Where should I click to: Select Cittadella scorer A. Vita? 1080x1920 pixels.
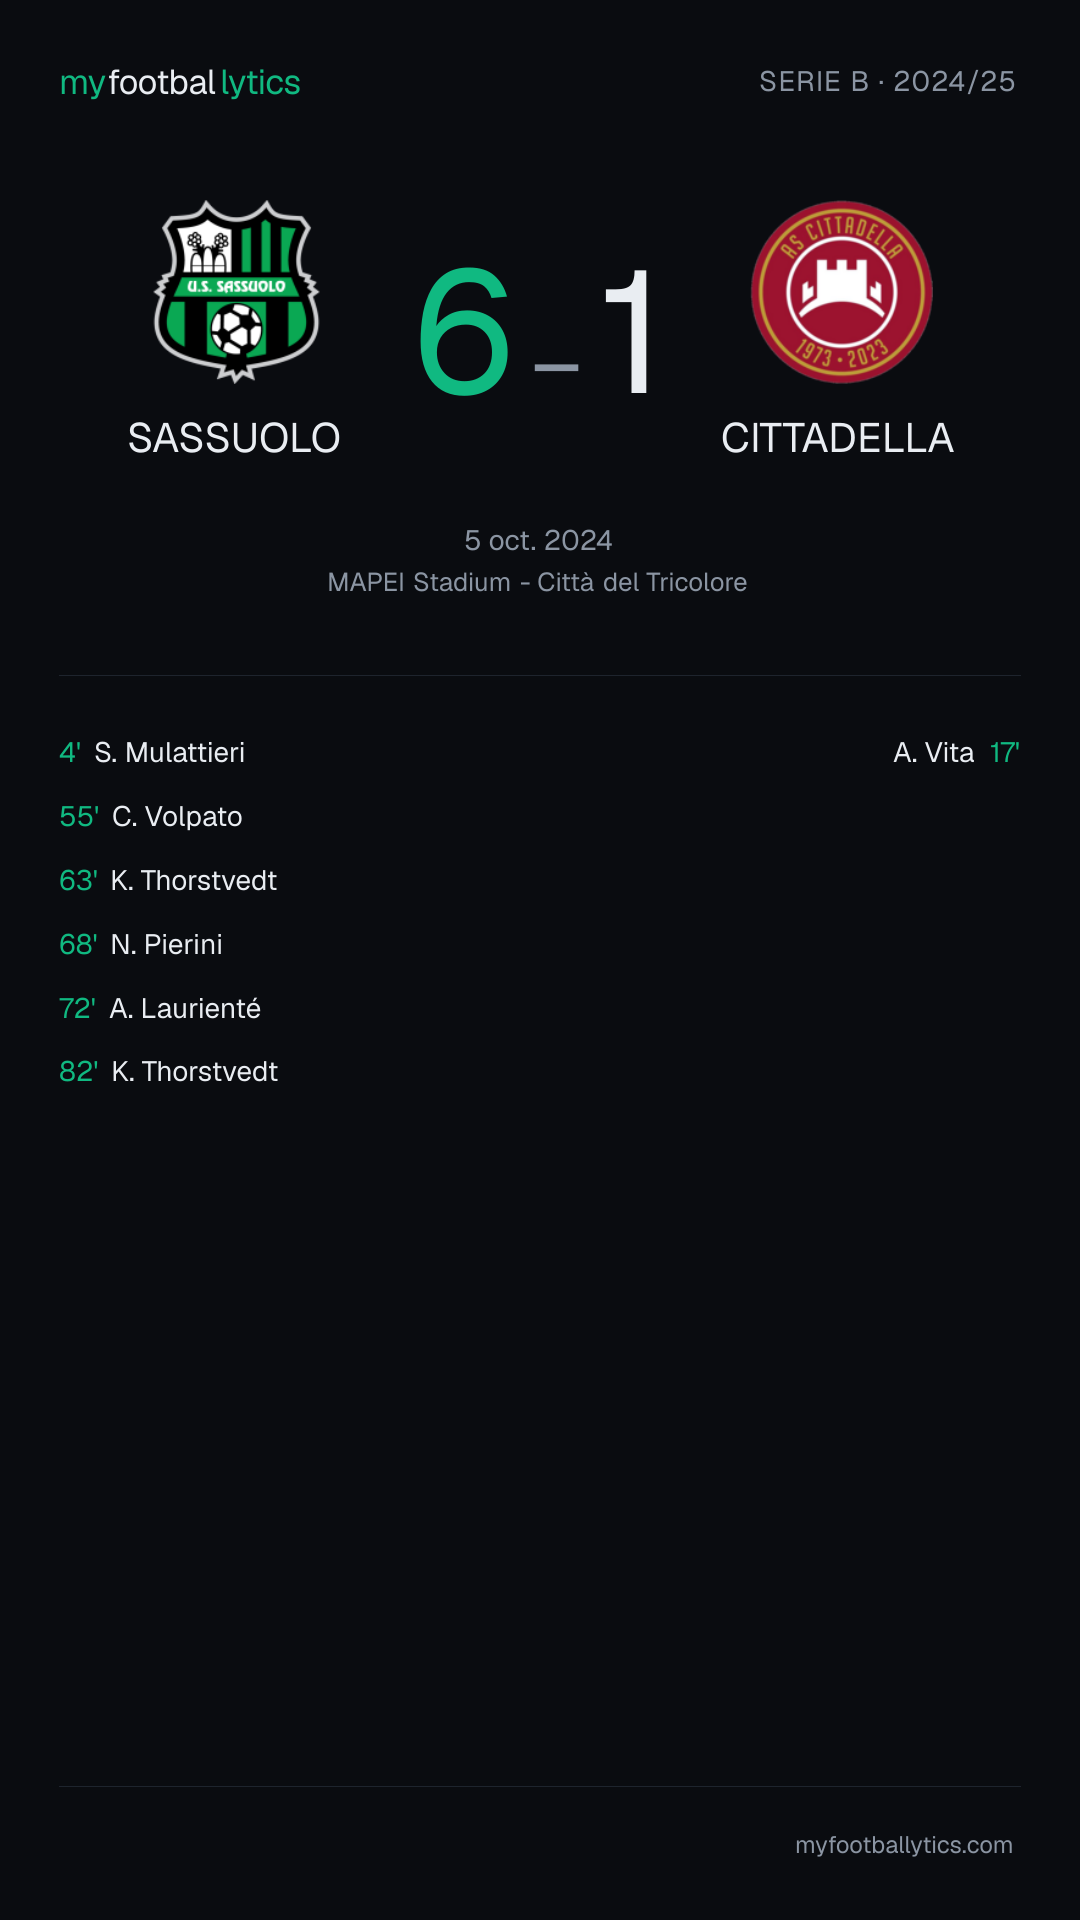pos(933,752)
